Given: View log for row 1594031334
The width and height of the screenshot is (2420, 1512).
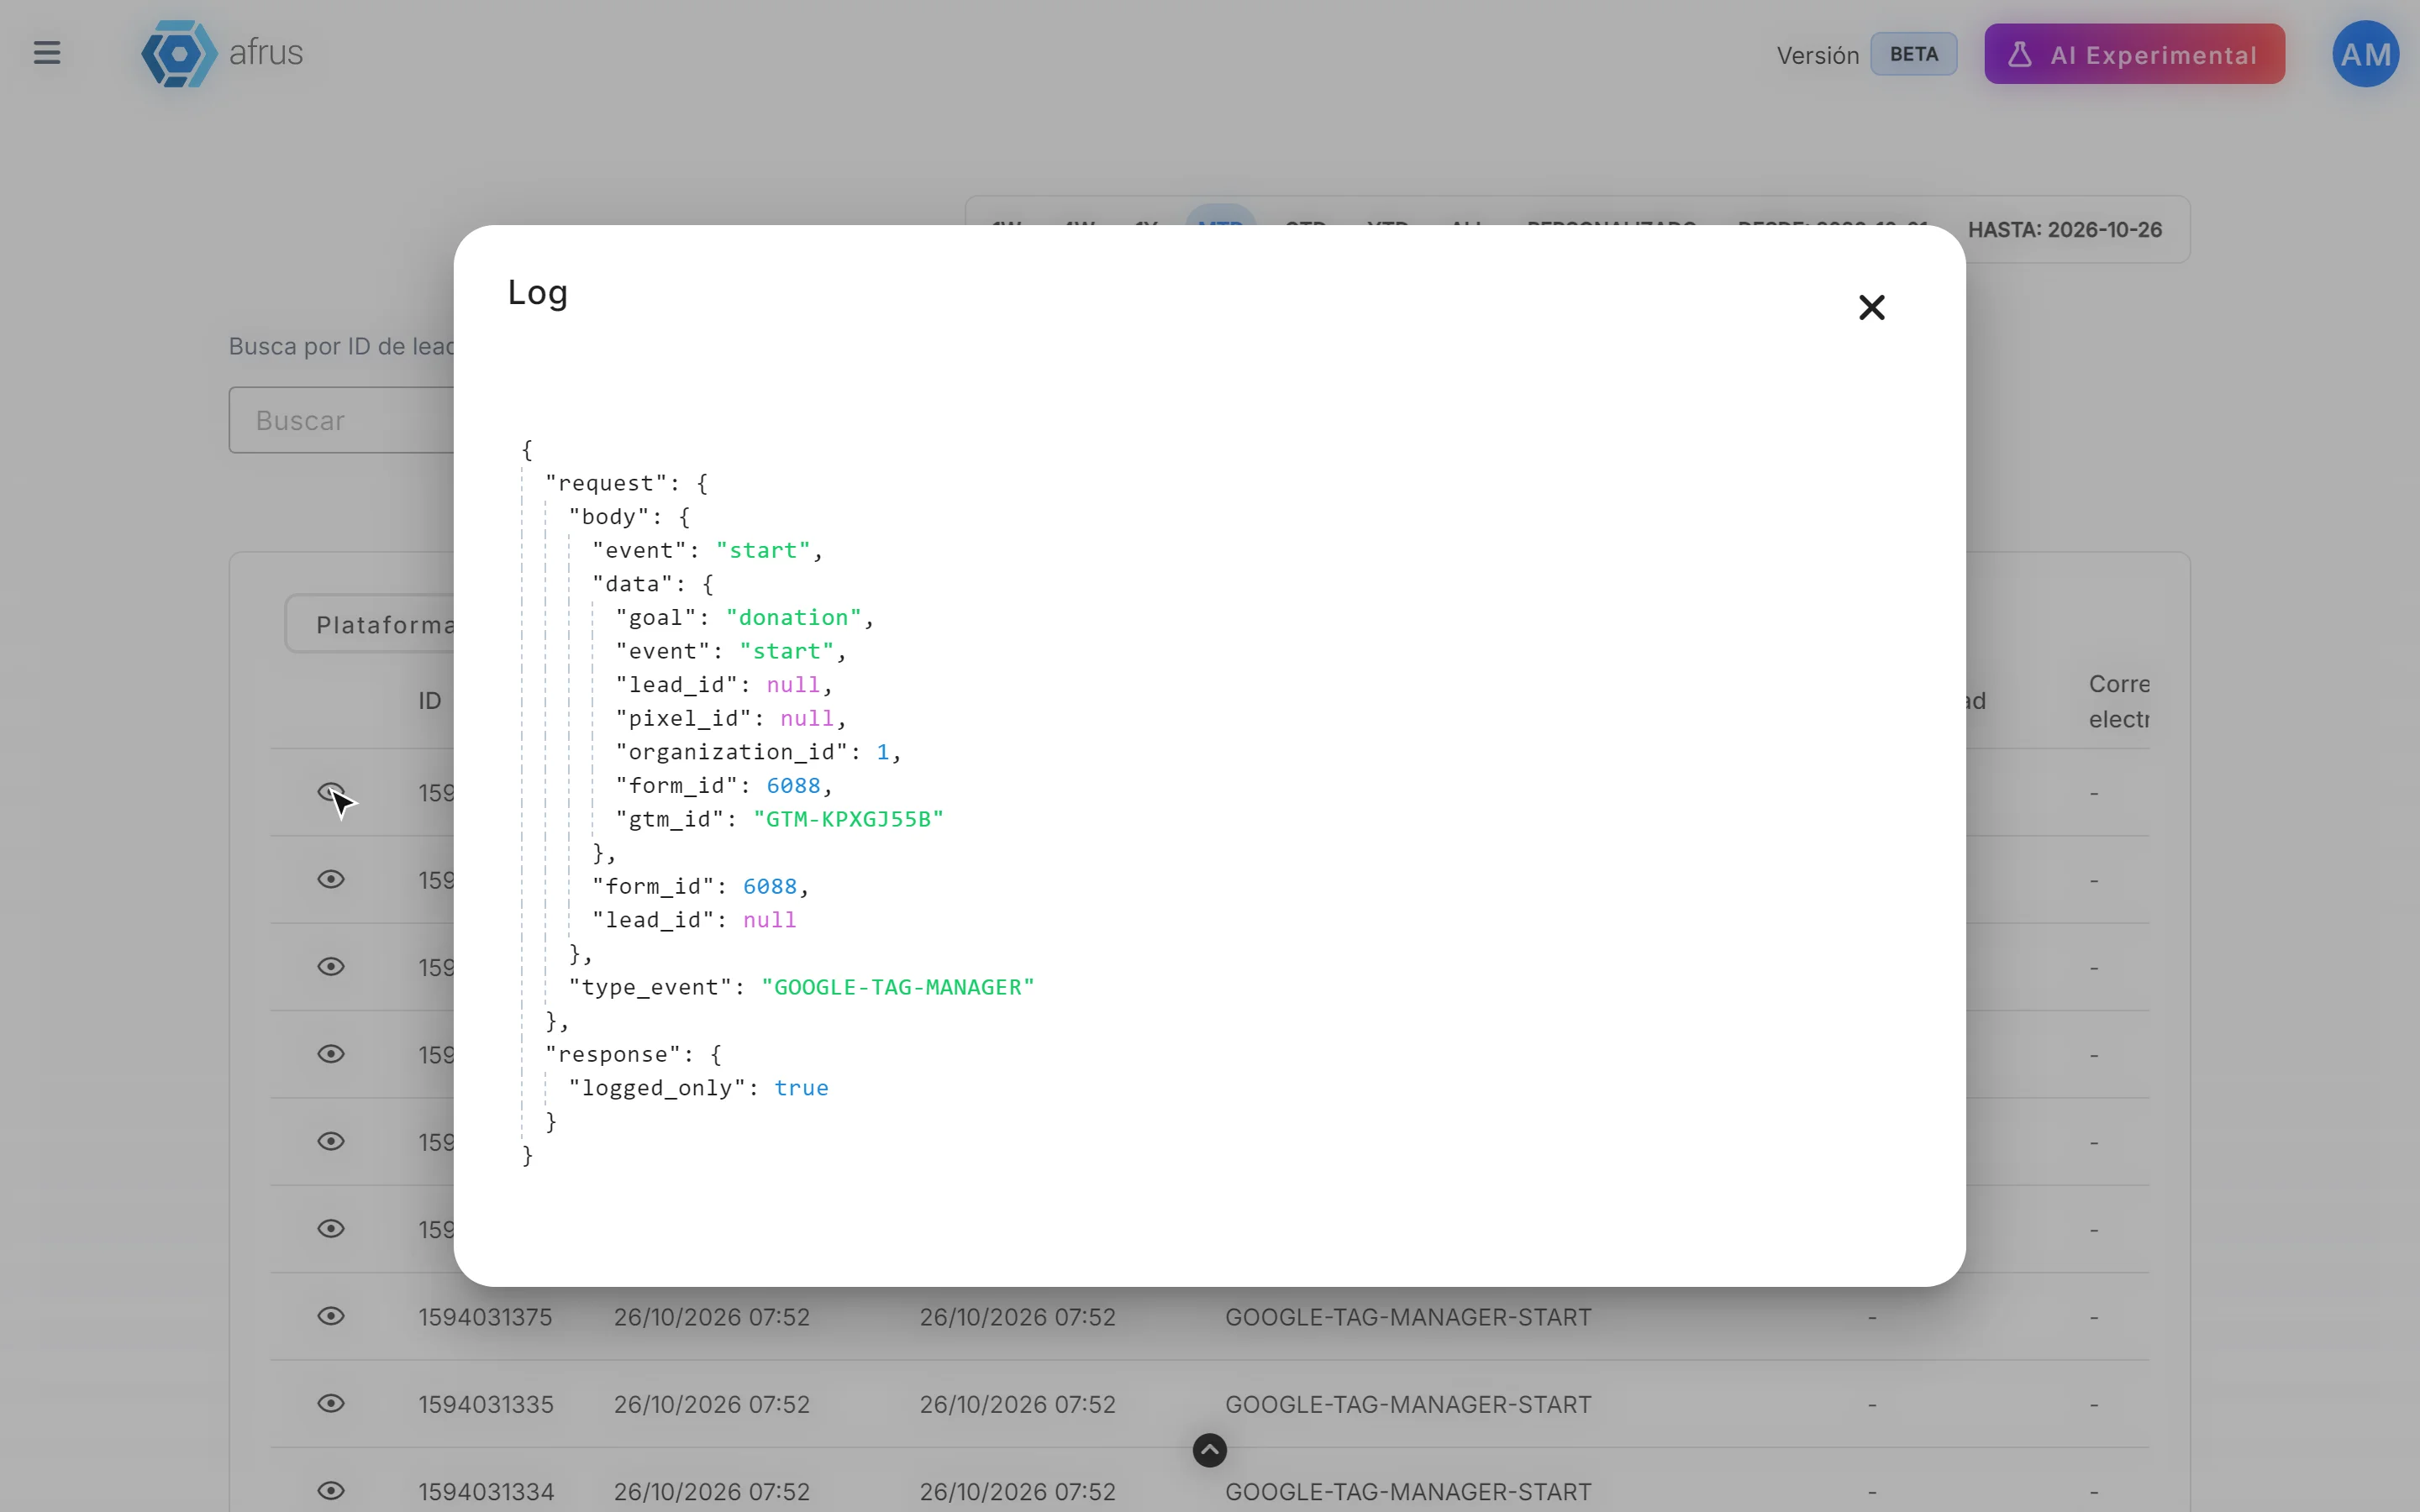Looking at the screenshot, I should 331,1491.
